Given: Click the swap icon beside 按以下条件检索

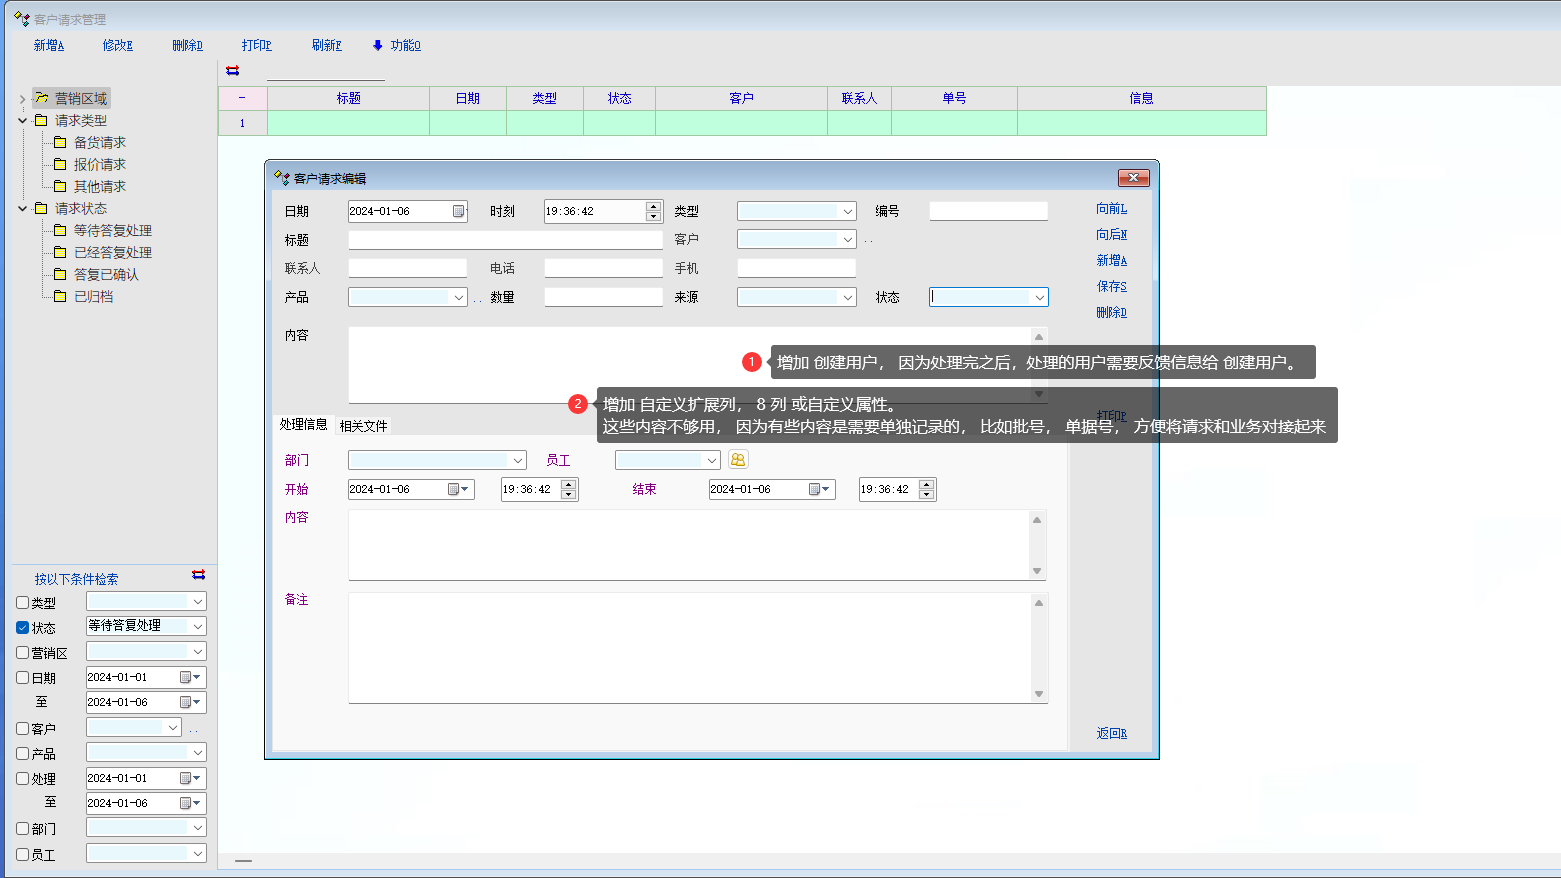Looking at the screenshot, I should pos(198,575).
